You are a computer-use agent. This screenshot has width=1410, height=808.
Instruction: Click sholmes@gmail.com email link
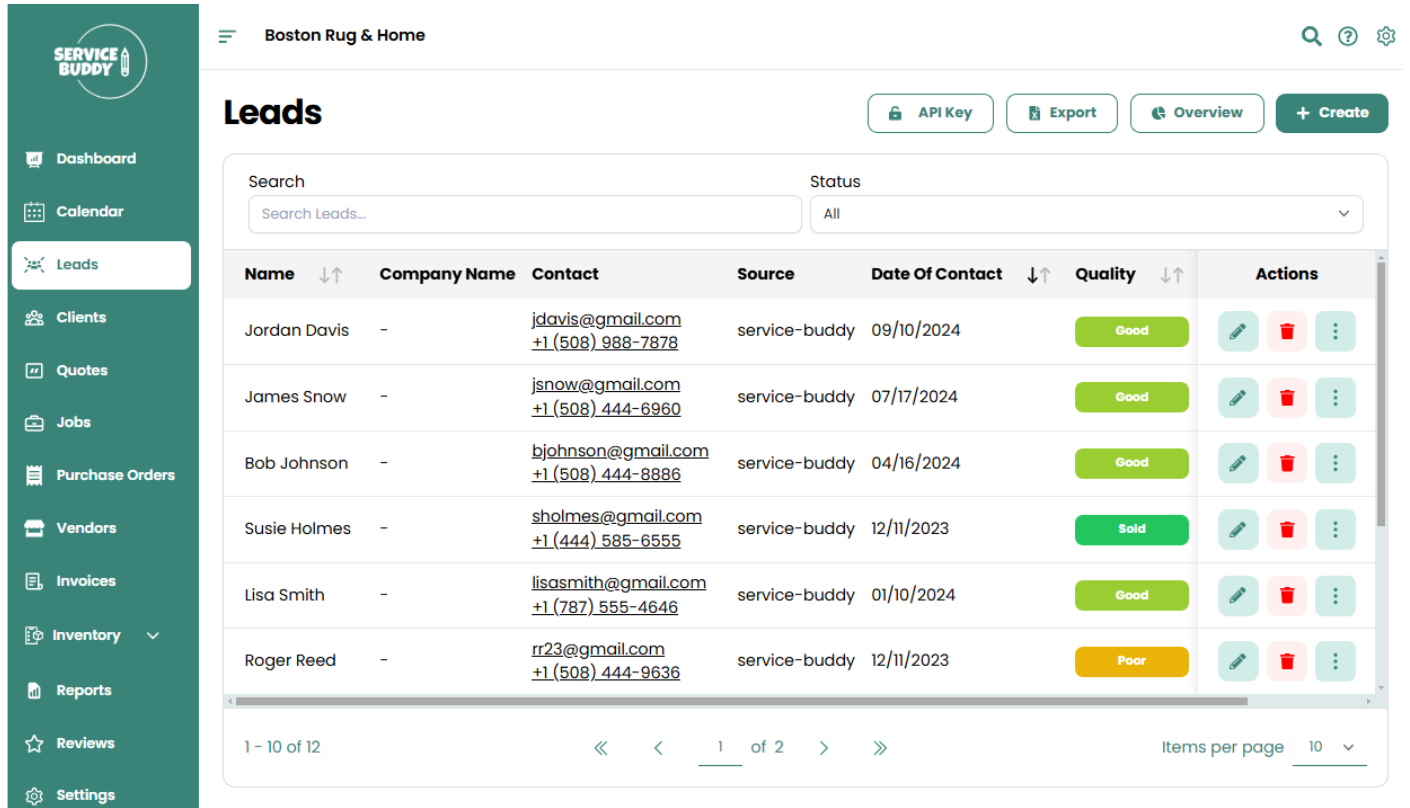pyautogui.click(x=617, y=517)
